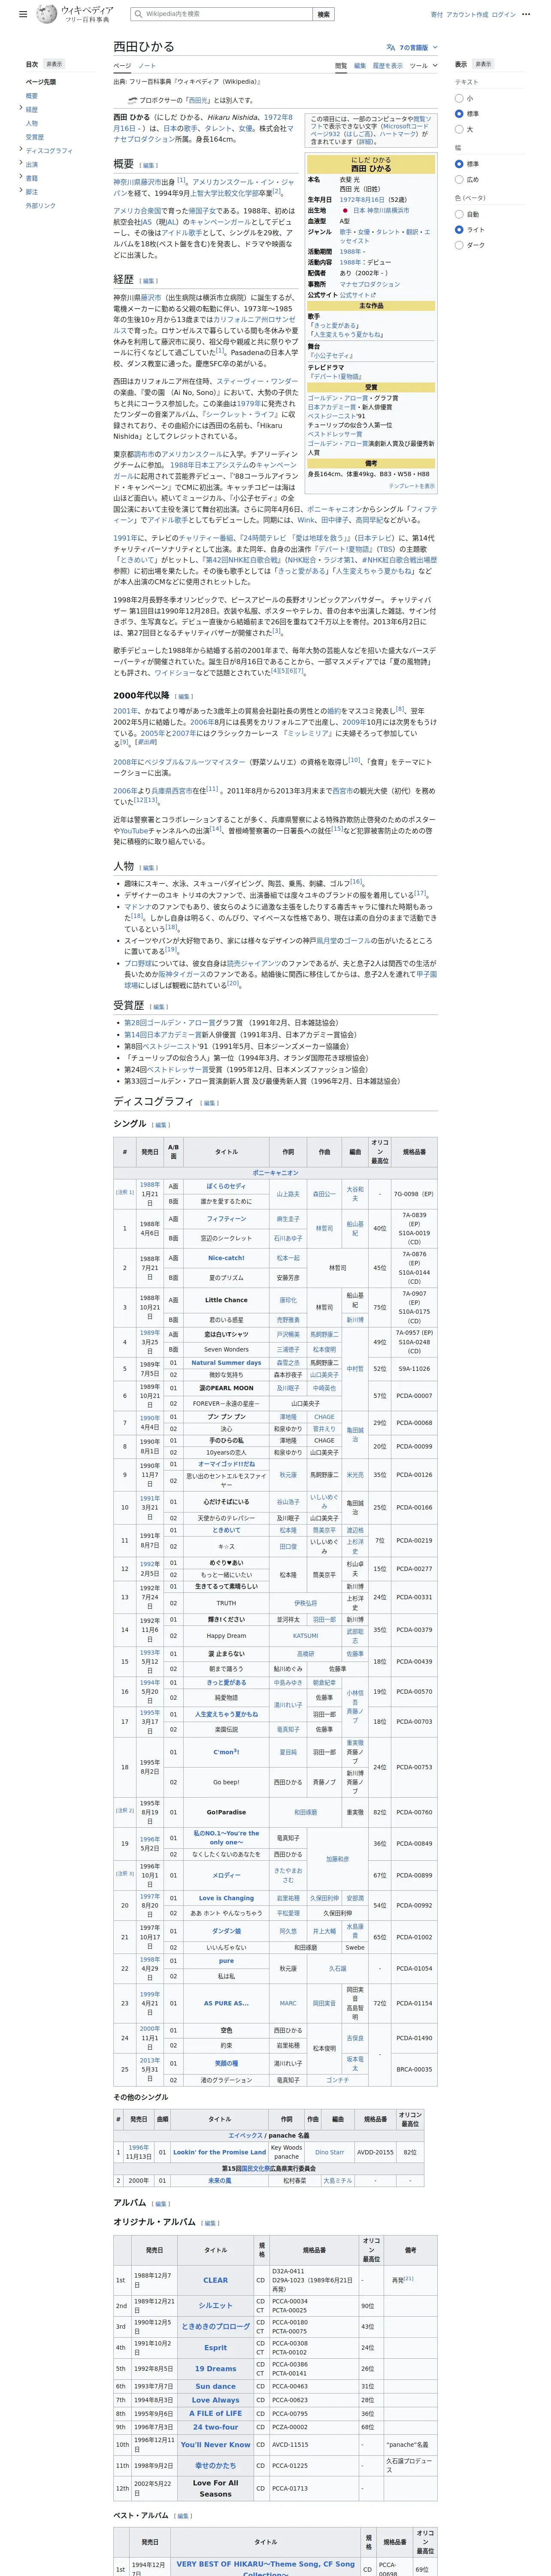Edit the 人物 section
Viewport: 551px width, 2576px height.
pos(149,868)
